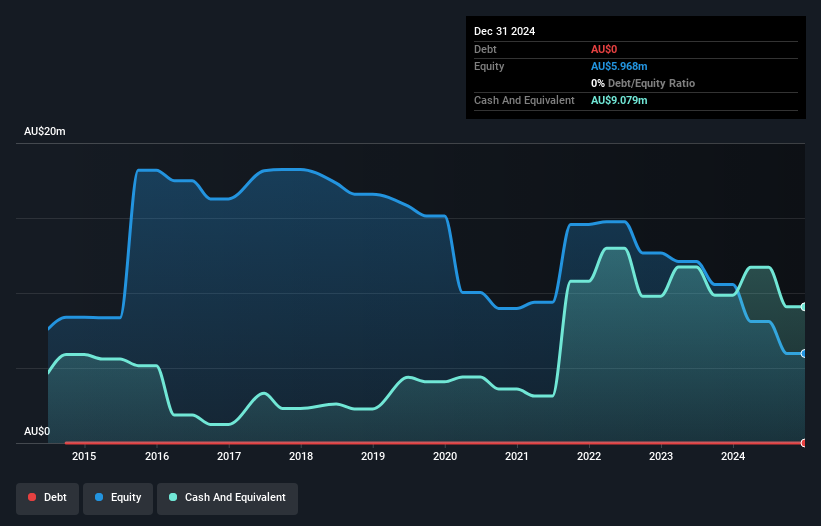Click the Cash And Equivalent tooltip row label

click(x=524, y=100)
